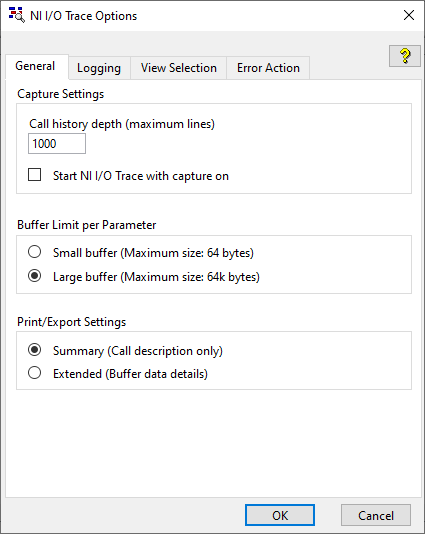Click the Call history depth (maximum lines) label

(x=122, y=124)
